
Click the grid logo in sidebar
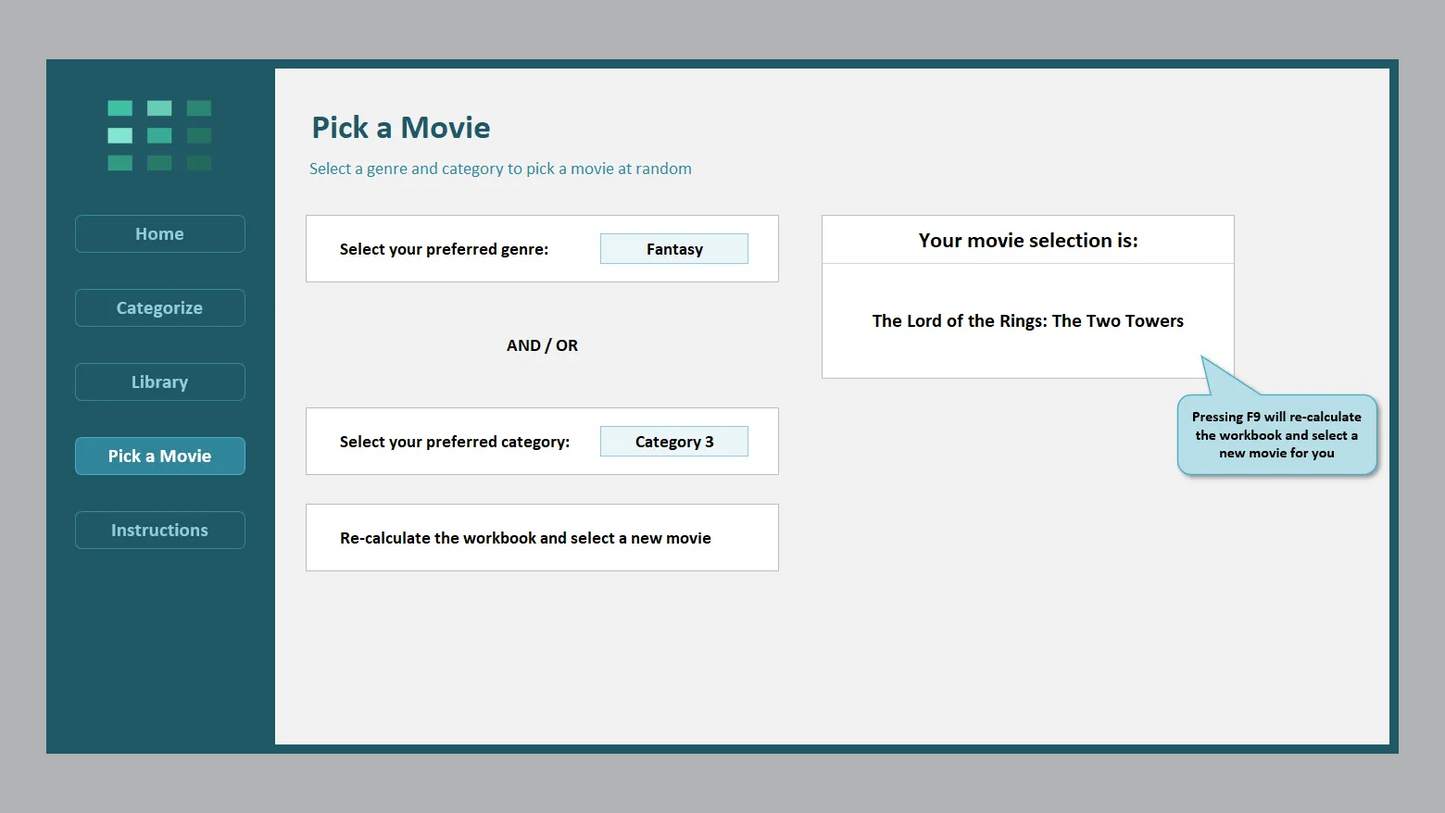pos(160,136)
